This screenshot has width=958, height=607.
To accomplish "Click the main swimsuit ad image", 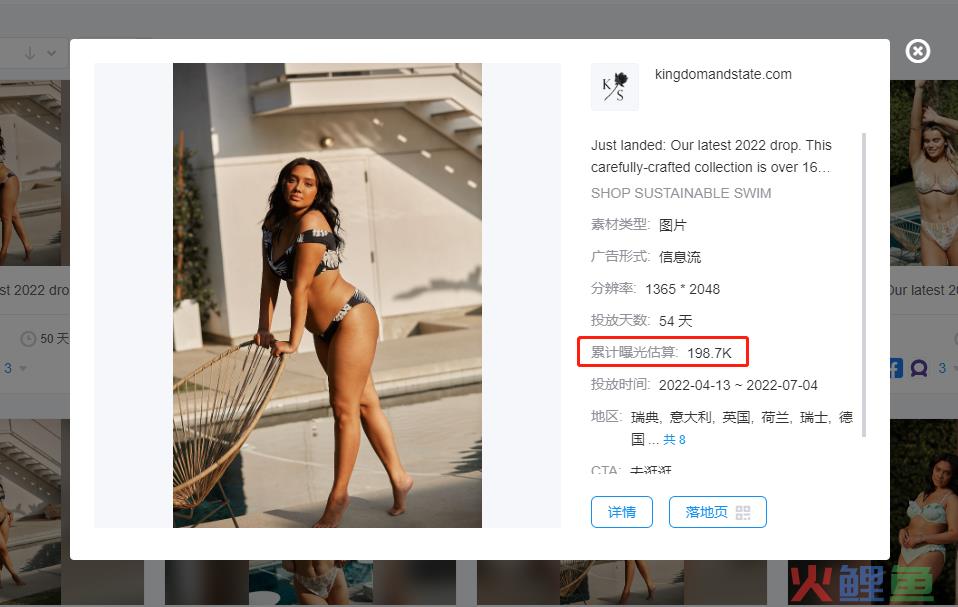I will point(327,296).
